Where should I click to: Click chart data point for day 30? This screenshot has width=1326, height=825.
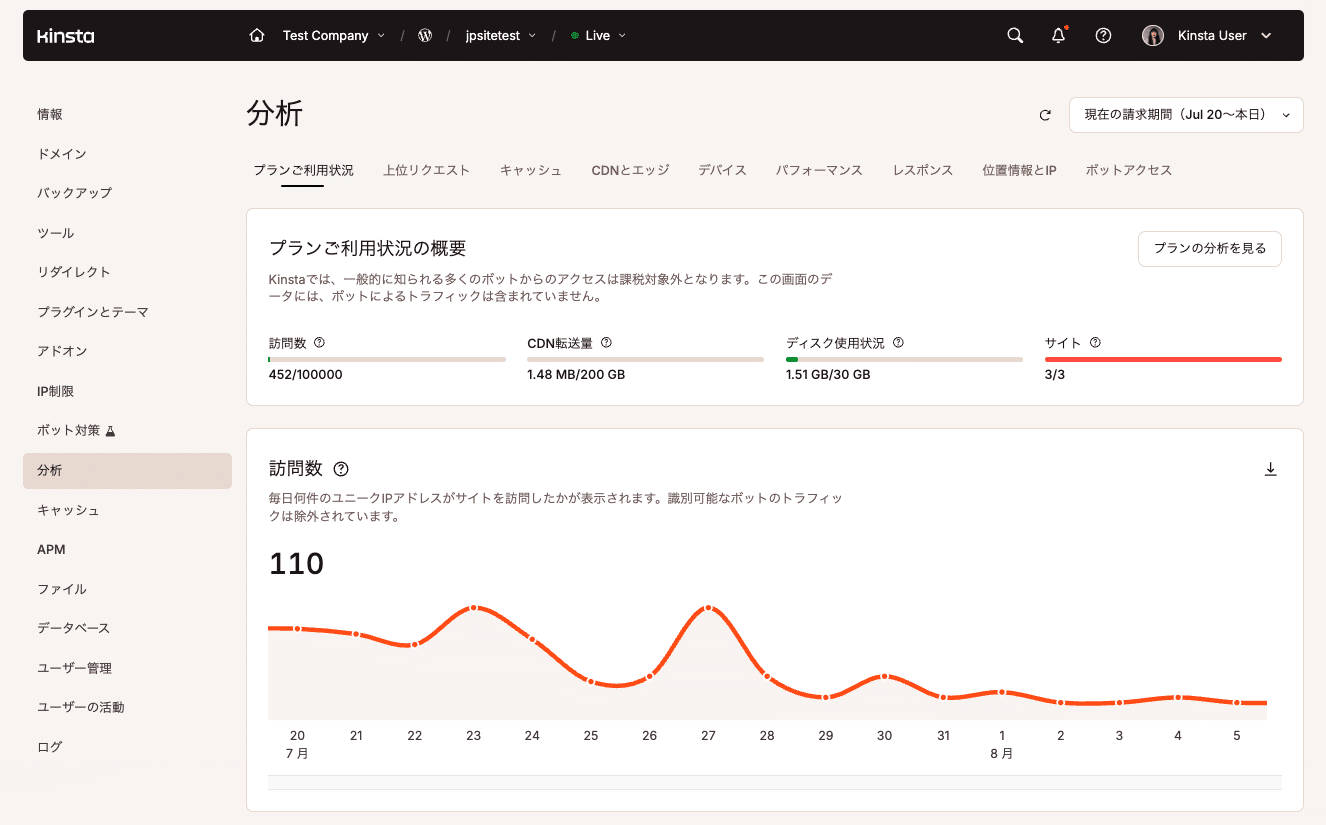pos(884,677)
